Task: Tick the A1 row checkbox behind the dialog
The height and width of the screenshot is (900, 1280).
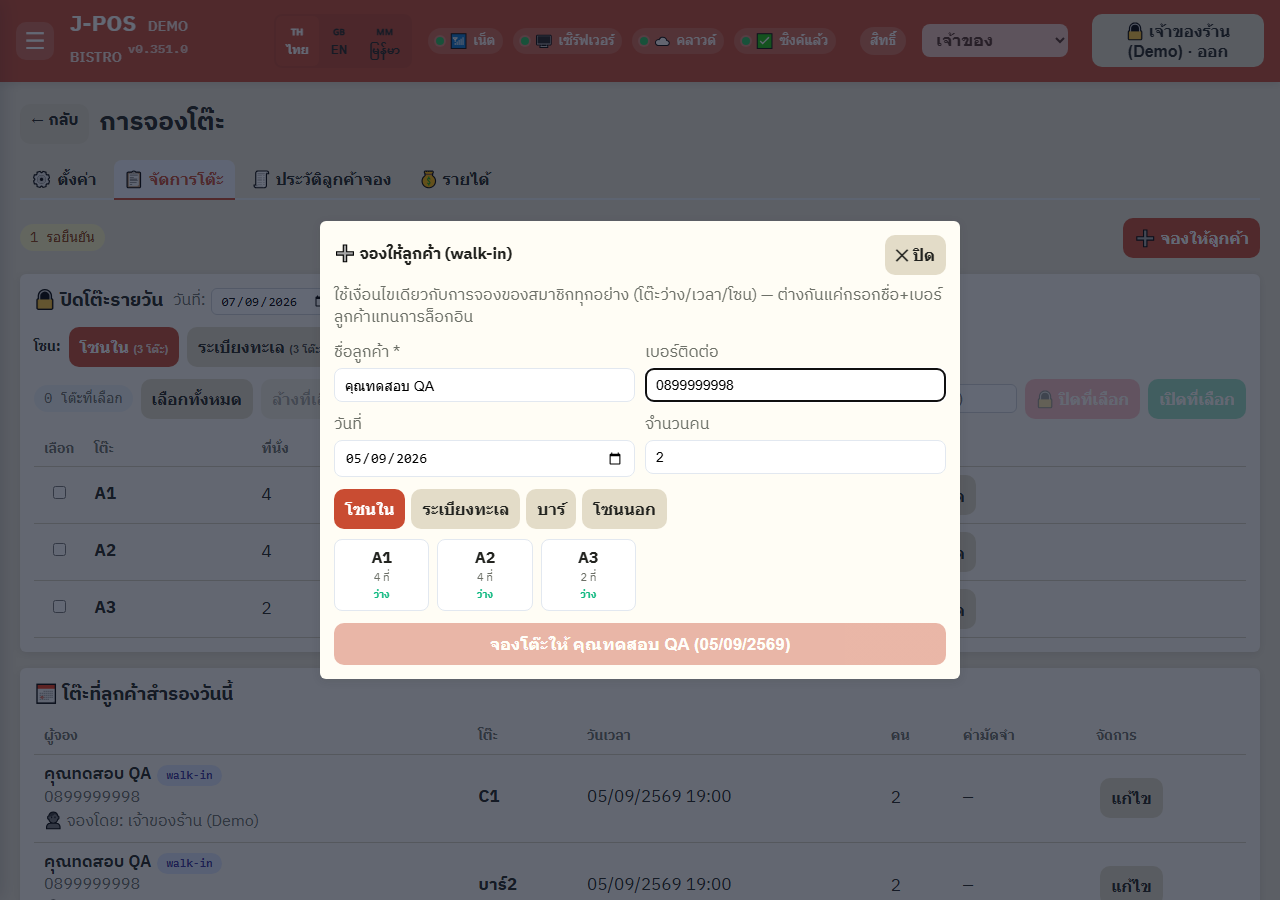Action: point(59,493)
